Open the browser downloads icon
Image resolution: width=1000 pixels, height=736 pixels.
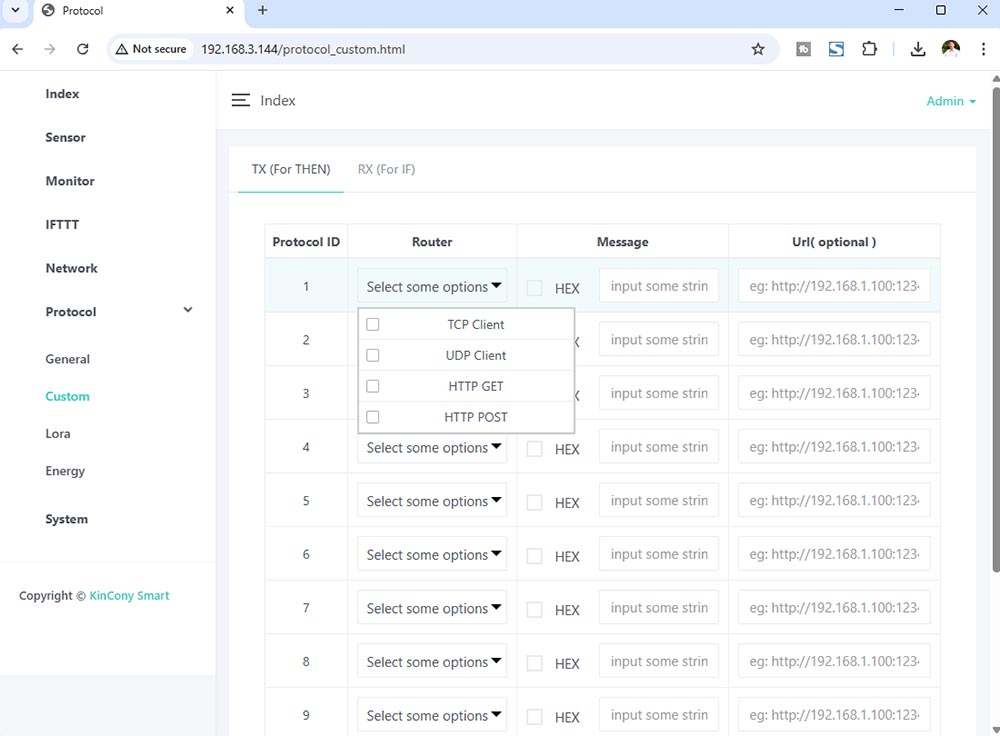918,49
